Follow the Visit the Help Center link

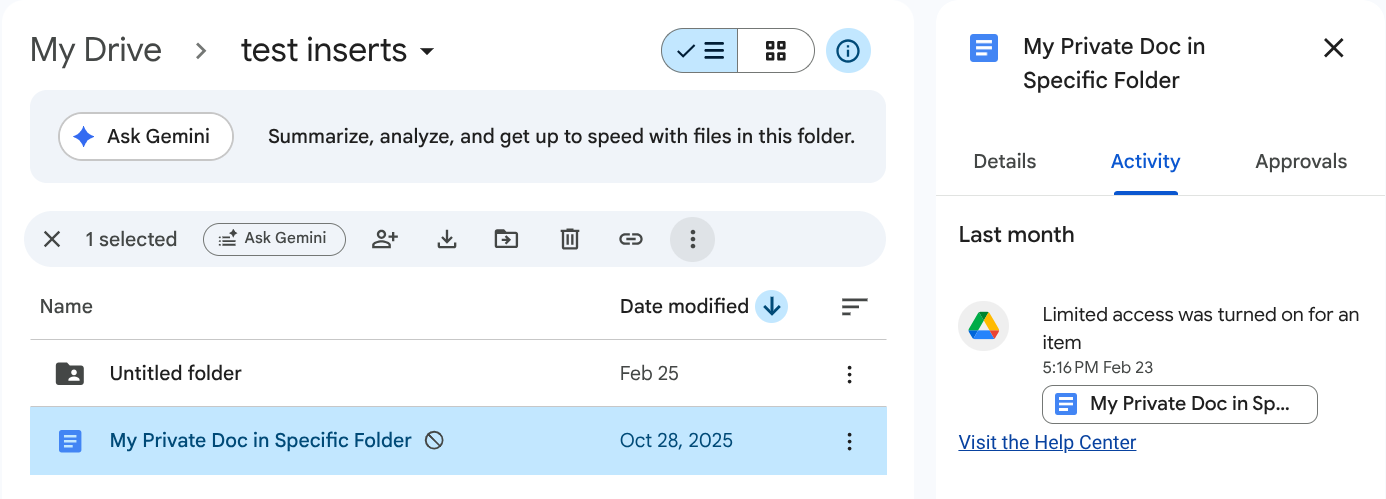coord(1047,442)
